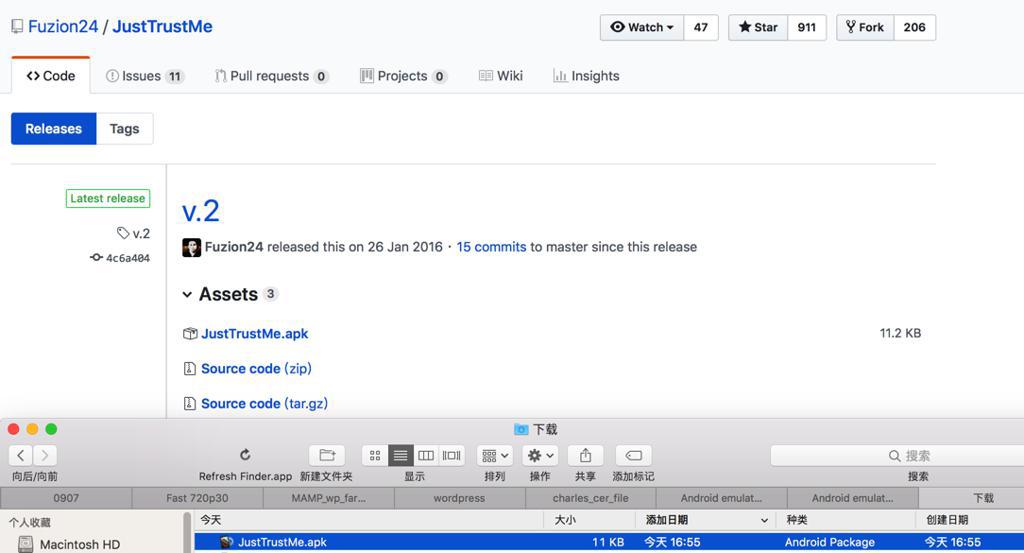1024x553 pixels.
Task: Click the 今天 group header in Finder
Action: (x=210, y=520)
